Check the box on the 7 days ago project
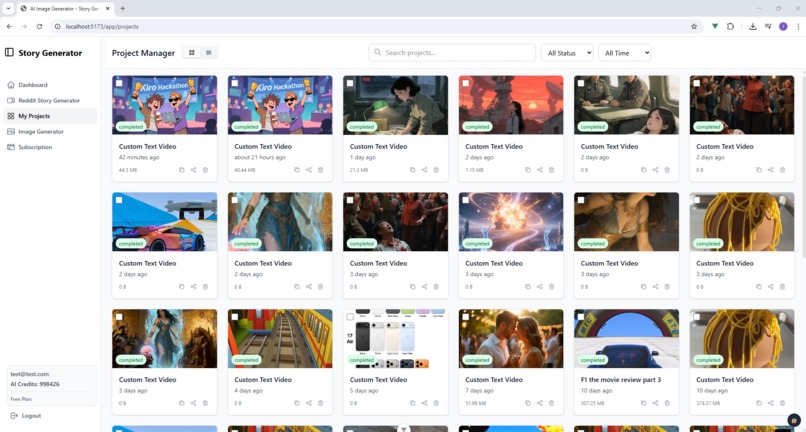 (466, 316)
